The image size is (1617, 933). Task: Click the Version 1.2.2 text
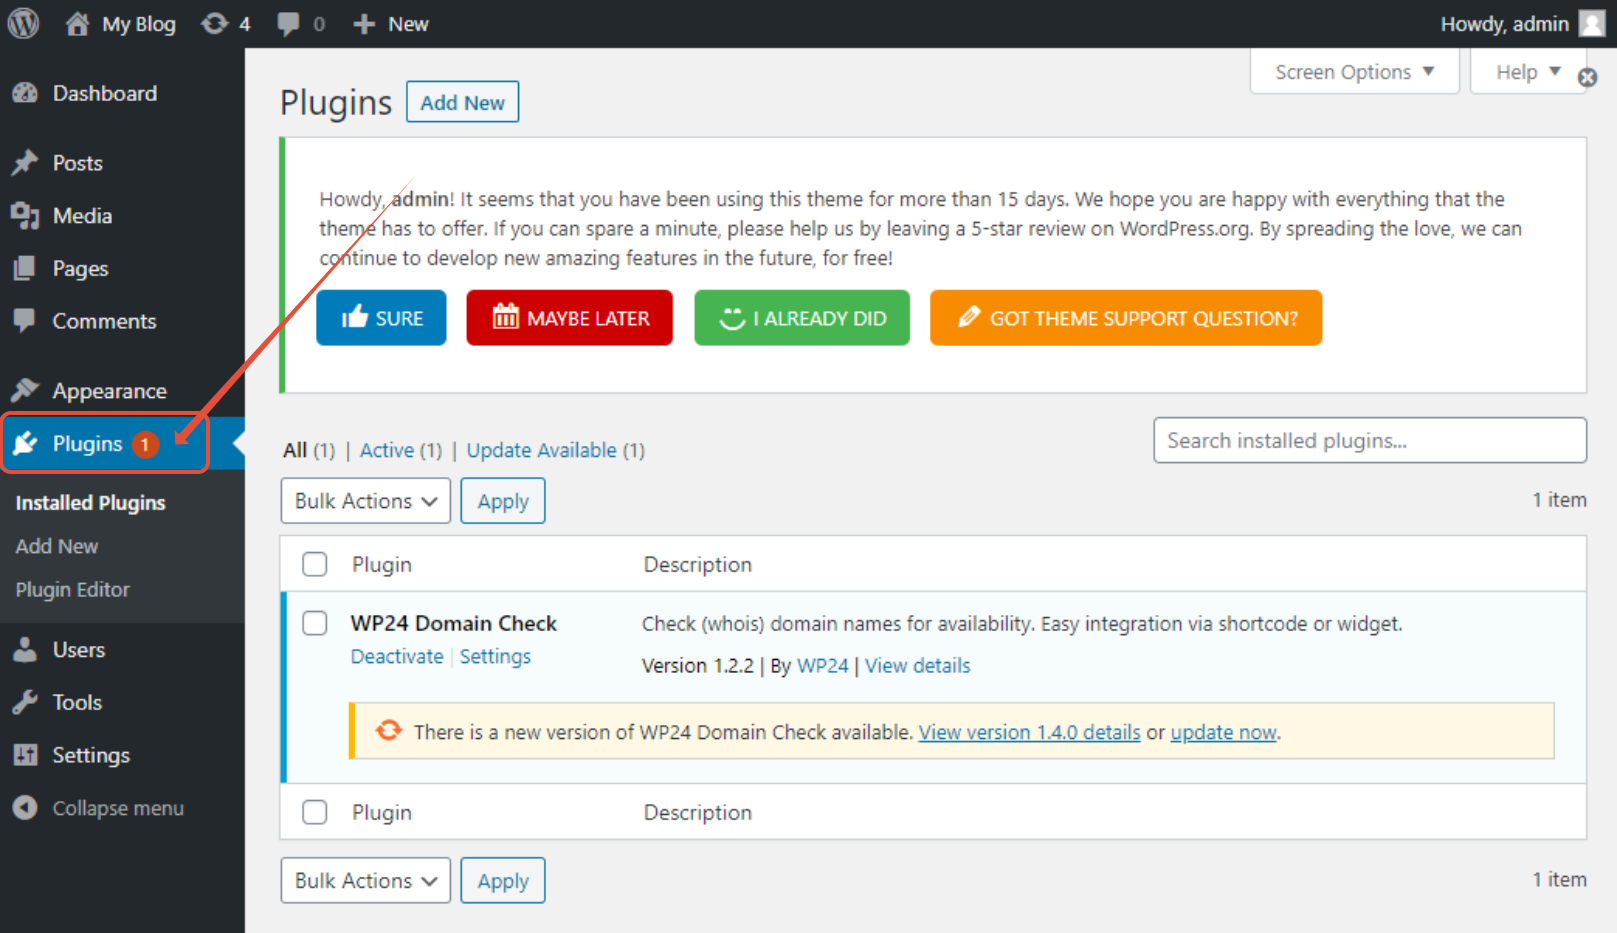click(x=698, y=666)
